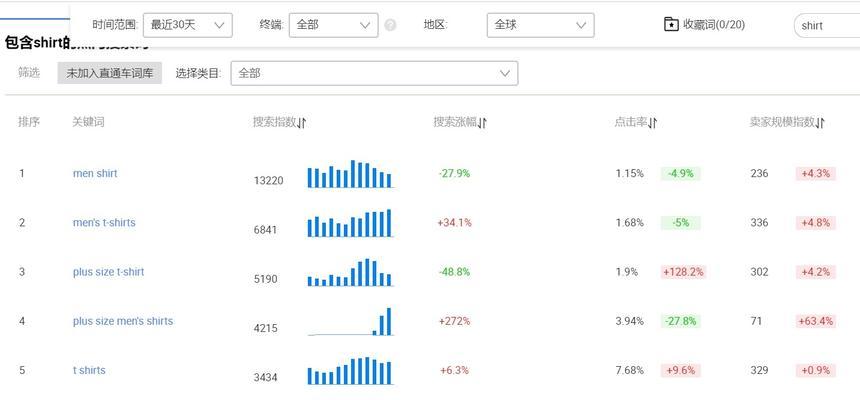
Task: Click the 关键词 column header
Action: point(88,122)
